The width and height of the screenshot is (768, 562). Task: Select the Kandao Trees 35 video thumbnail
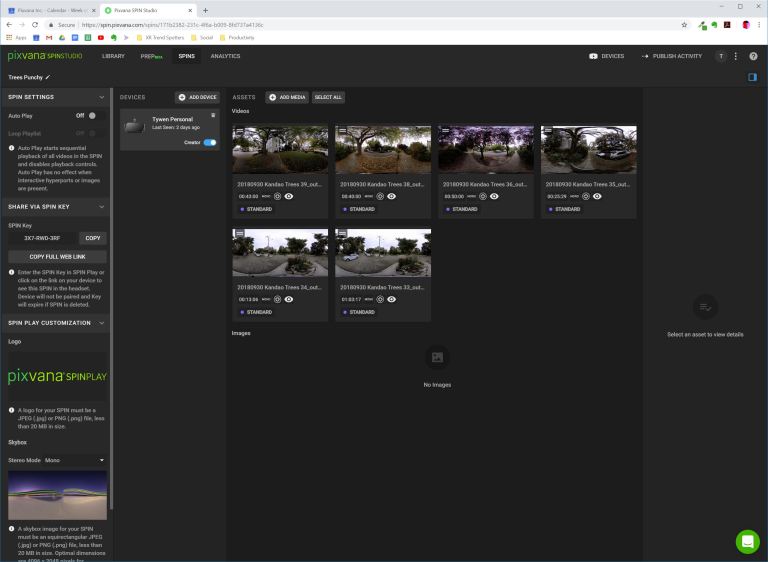tap(589, 149)
